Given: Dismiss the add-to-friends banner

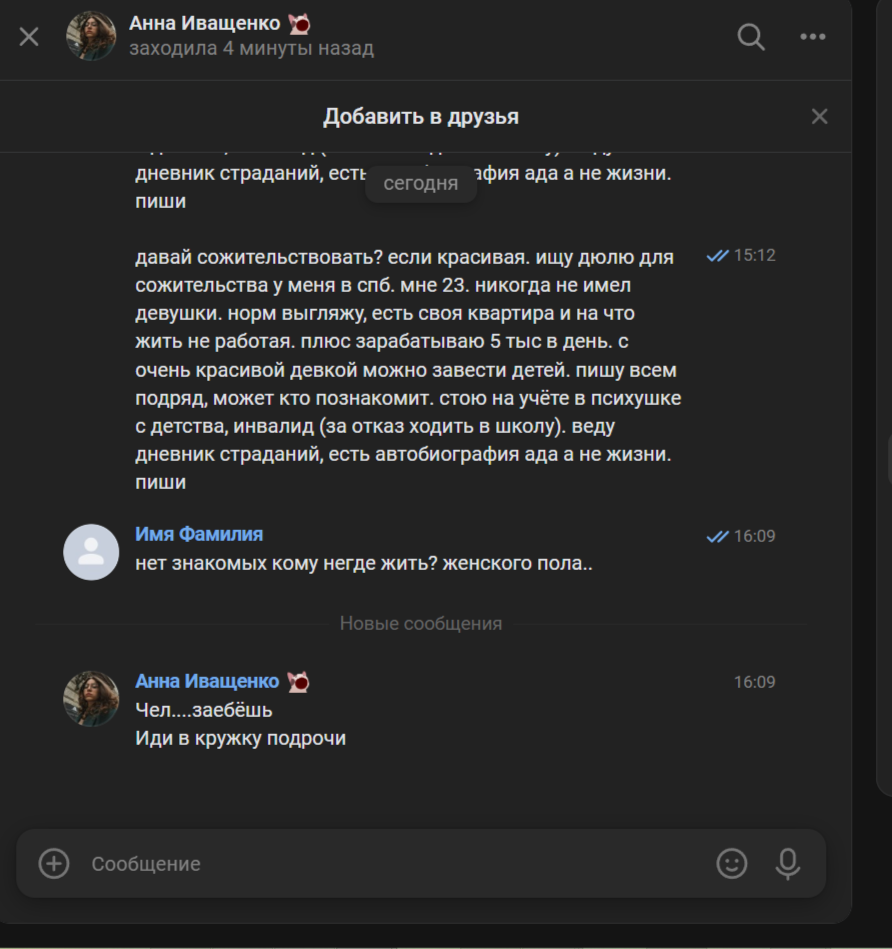Looking at the screenshot, I should [819, 117].
